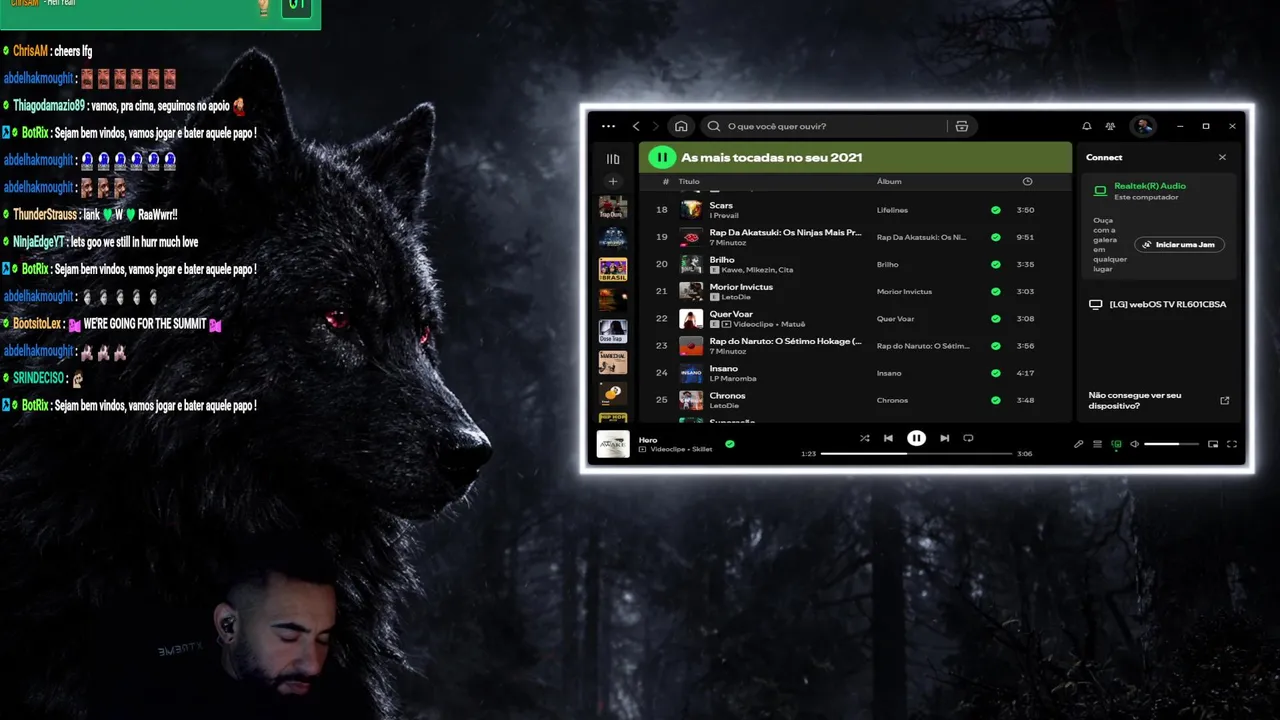Select track title 'Chronos'
Screen dimensions: 1280x720
point(727,395)
